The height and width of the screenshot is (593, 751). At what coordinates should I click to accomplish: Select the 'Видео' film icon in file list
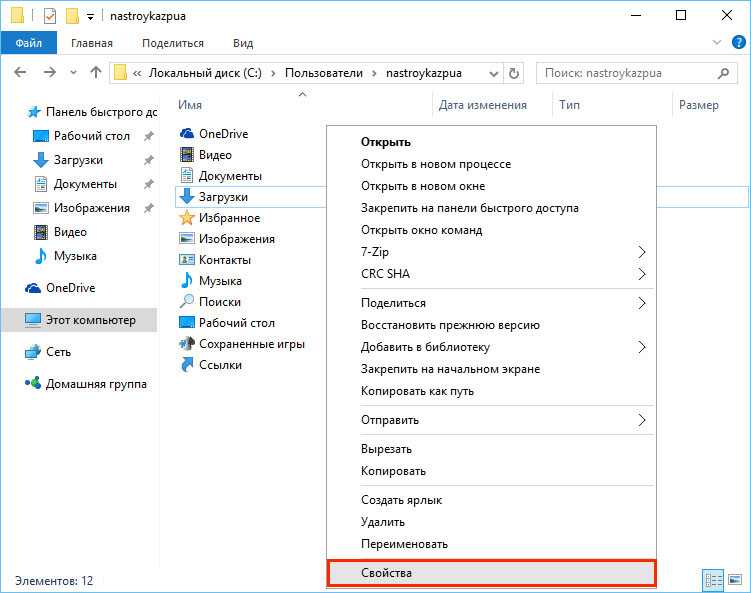pos(186,155)
